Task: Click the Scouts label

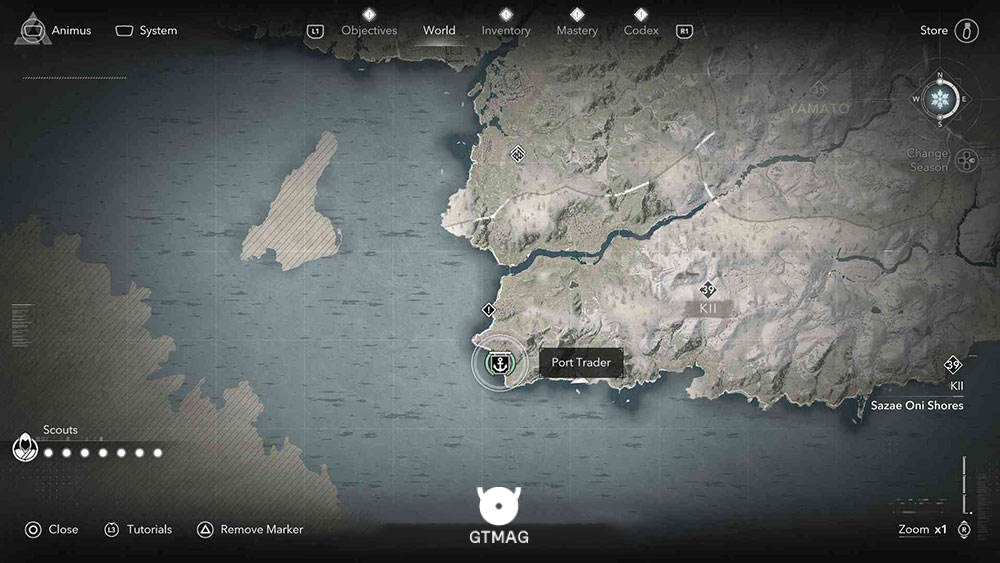Action: coord(60,430)
